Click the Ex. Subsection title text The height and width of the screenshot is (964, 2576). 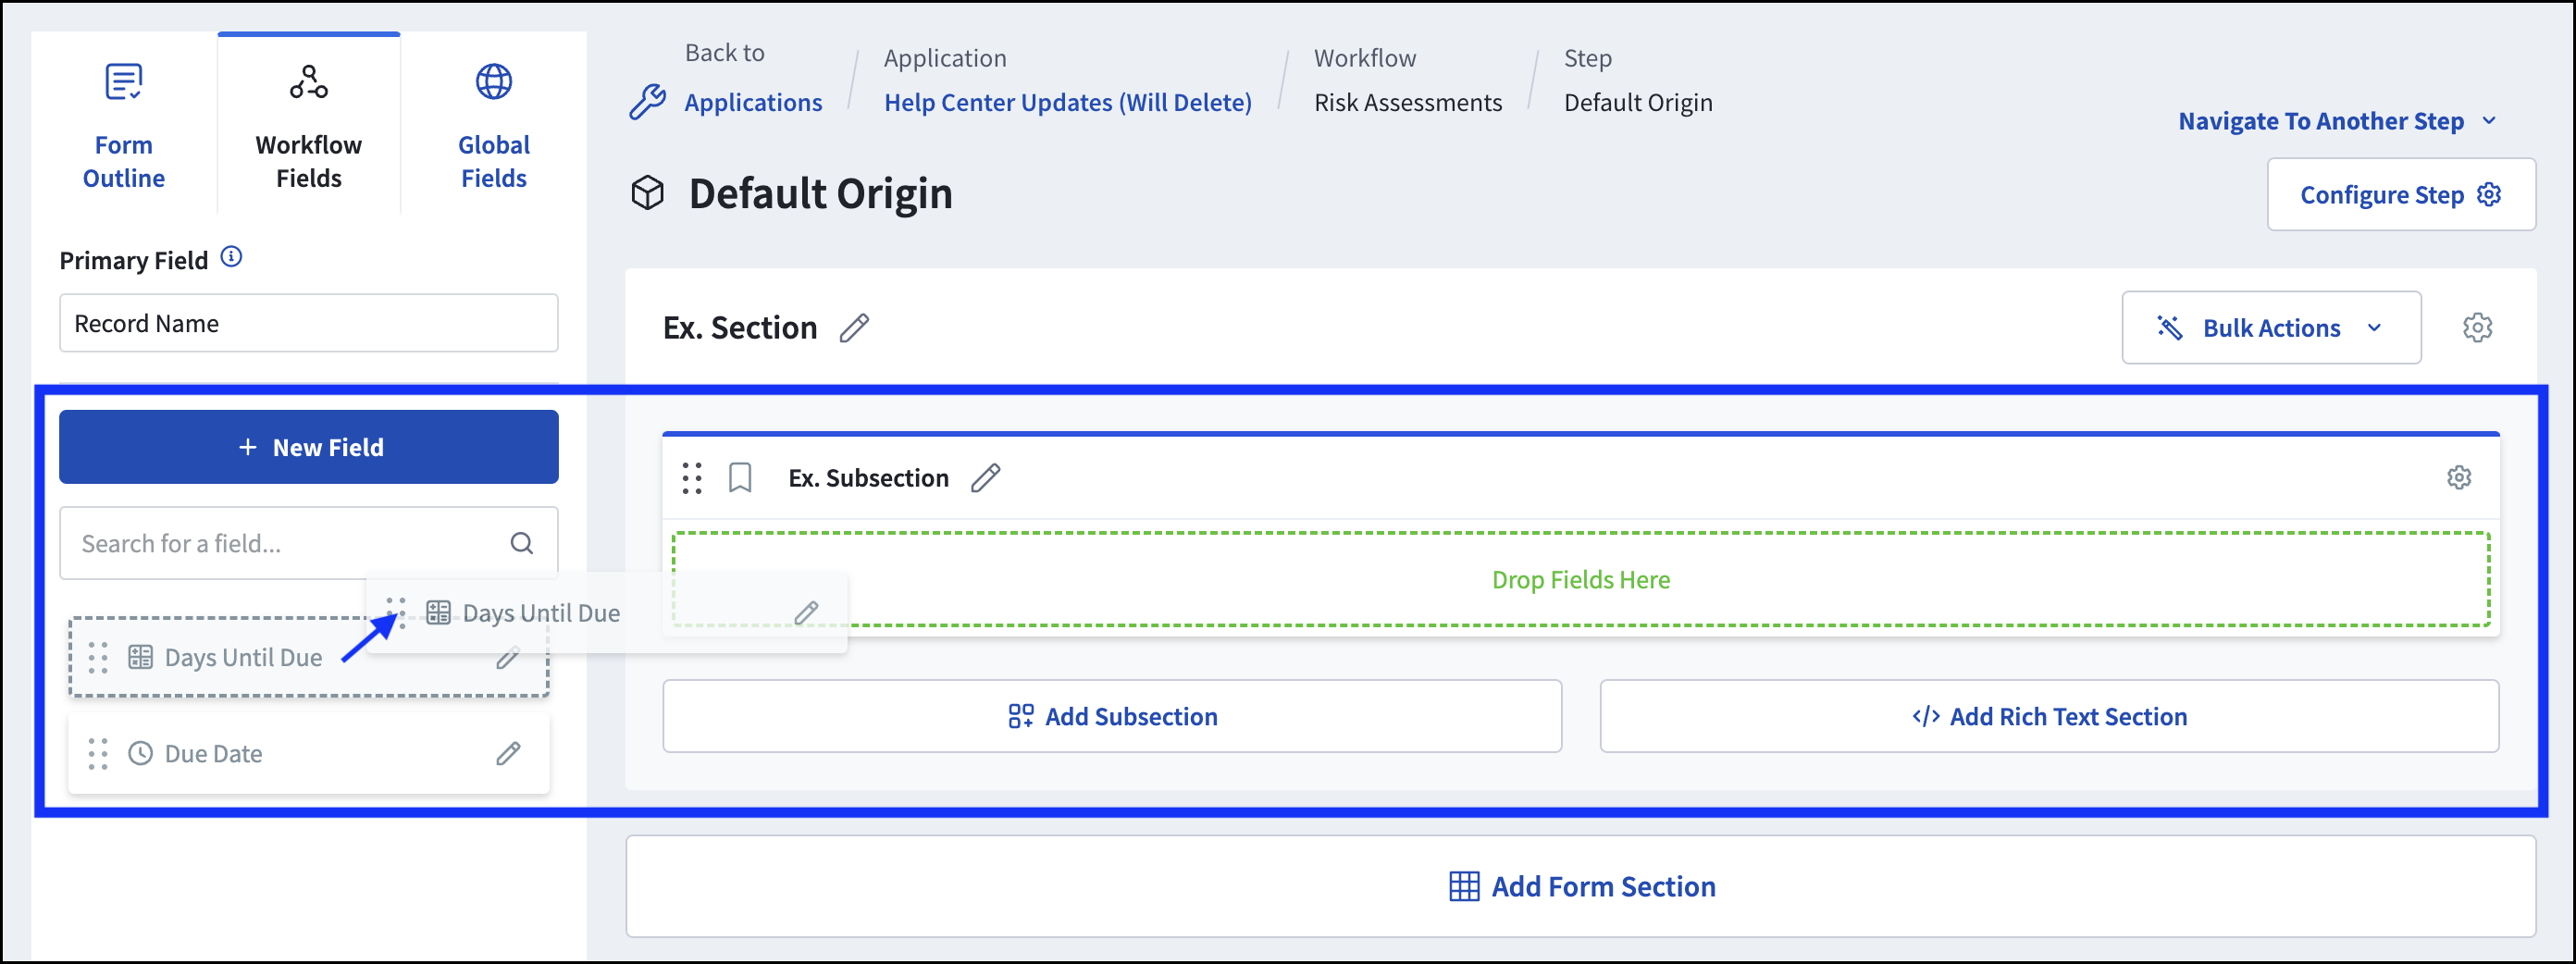tap(868, 478)
